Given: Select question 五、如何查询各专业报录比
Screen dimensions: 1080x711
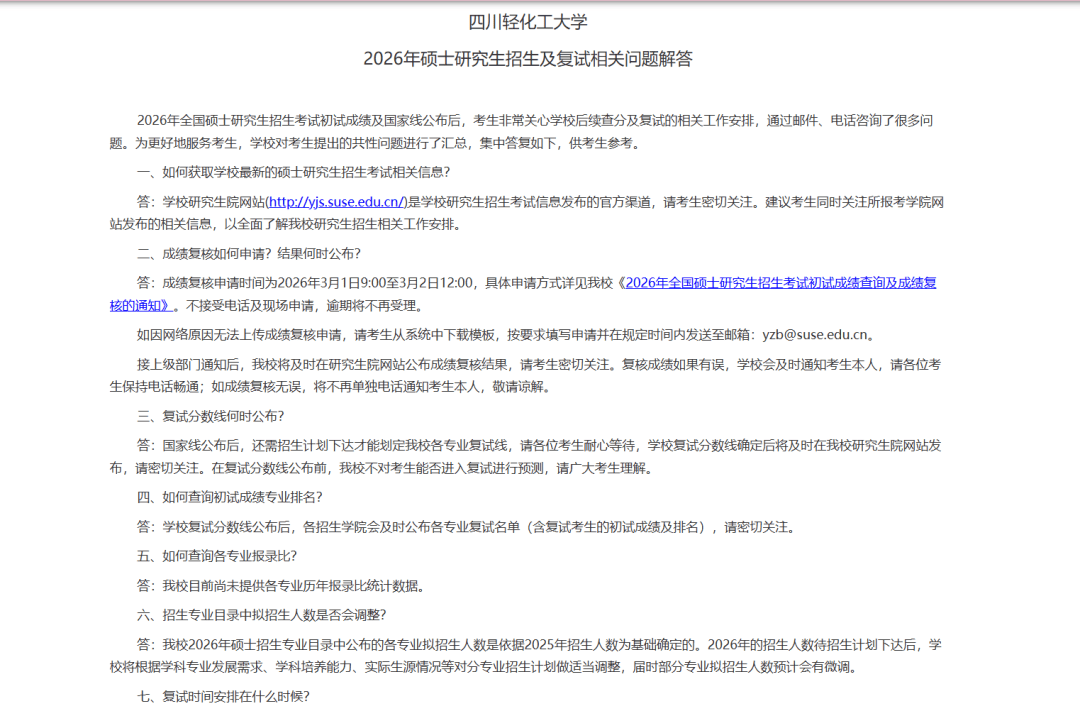Looking at the screenshot, I should tap(216, 556).
